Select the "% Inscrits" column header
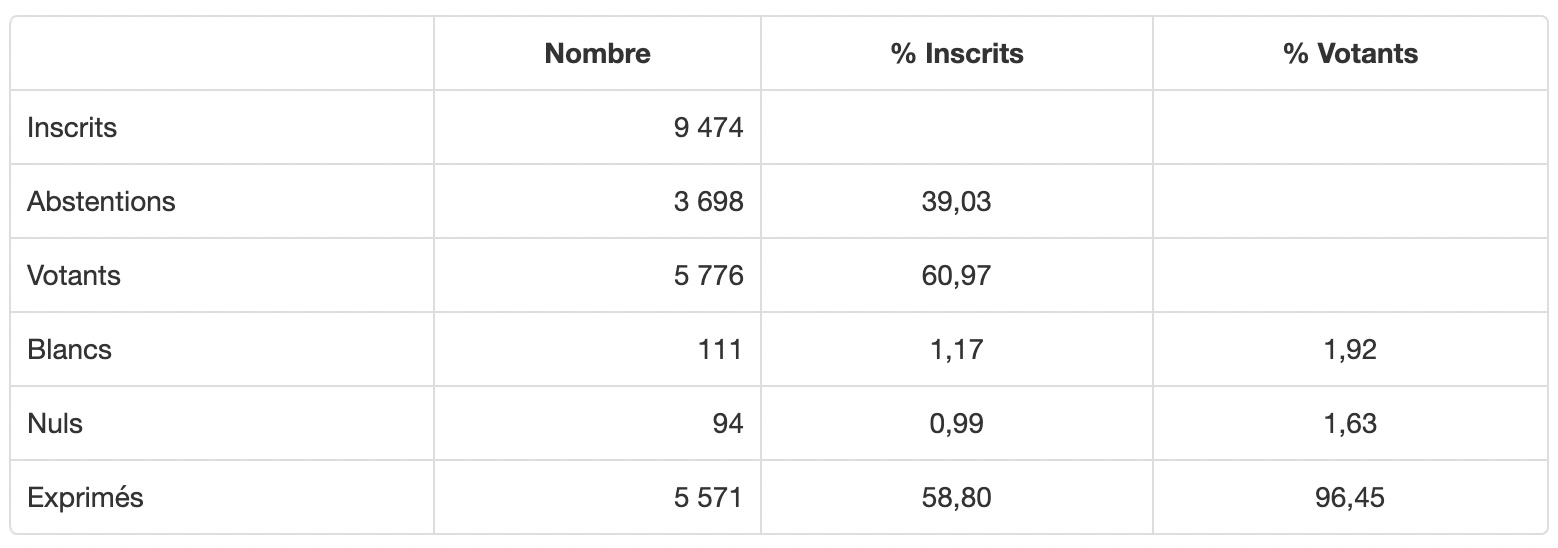This screenshot has width=1558, height=548. [x=957, y=53]
